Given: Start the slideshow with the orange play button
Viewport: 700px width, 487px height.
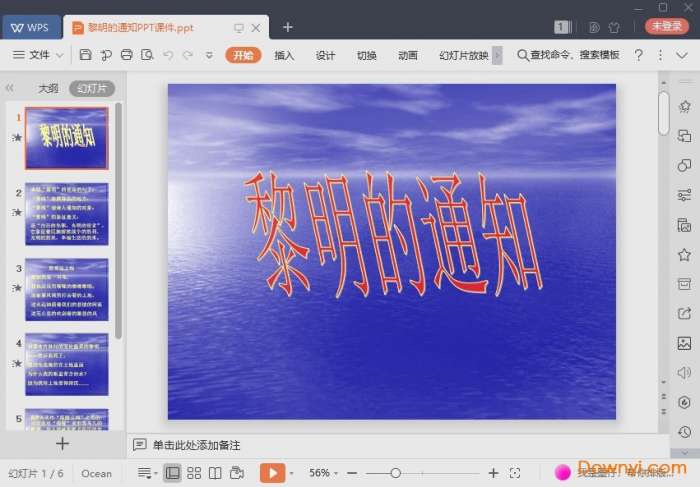Looking at the screenshot, I should 272,473.
